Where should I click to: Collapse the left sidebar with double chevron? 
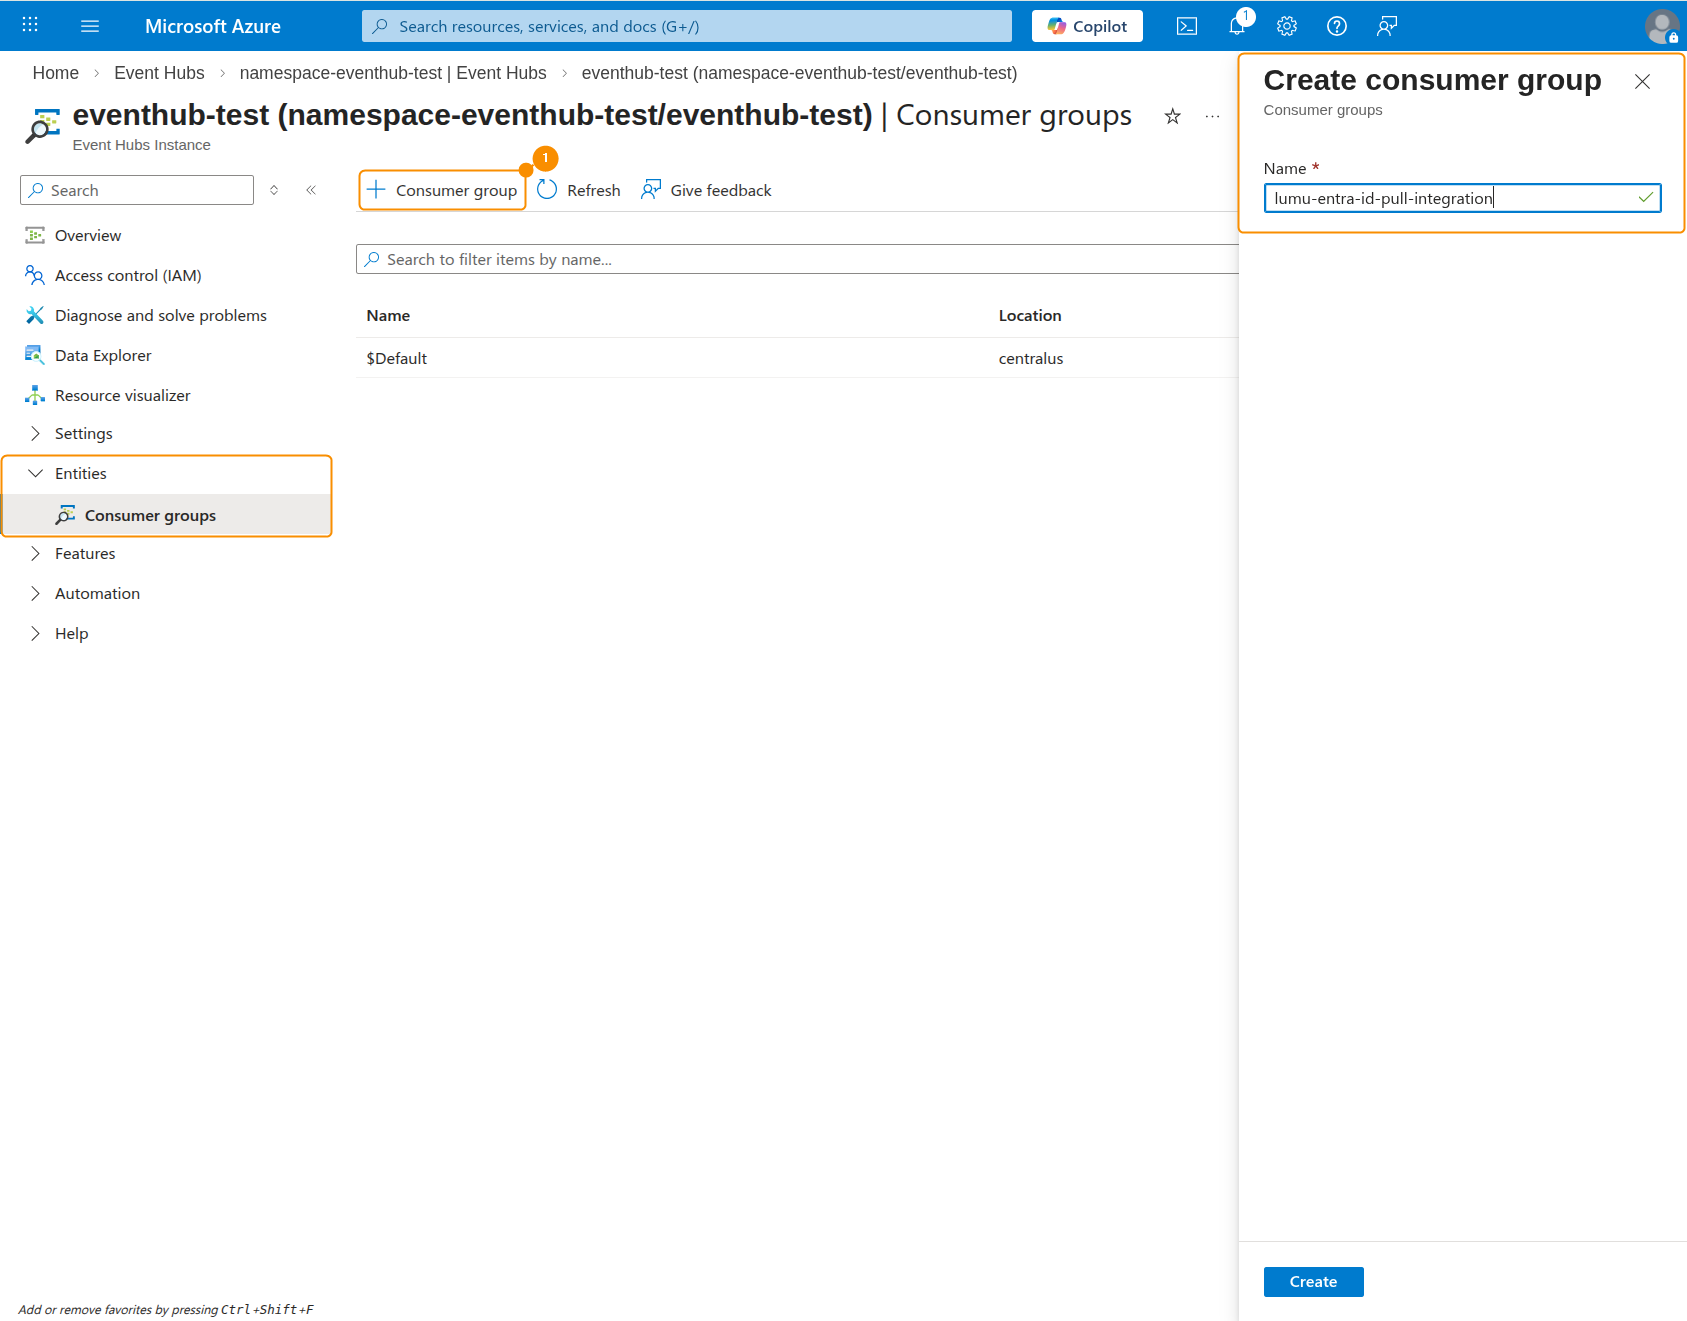click(x=311, y=190)
